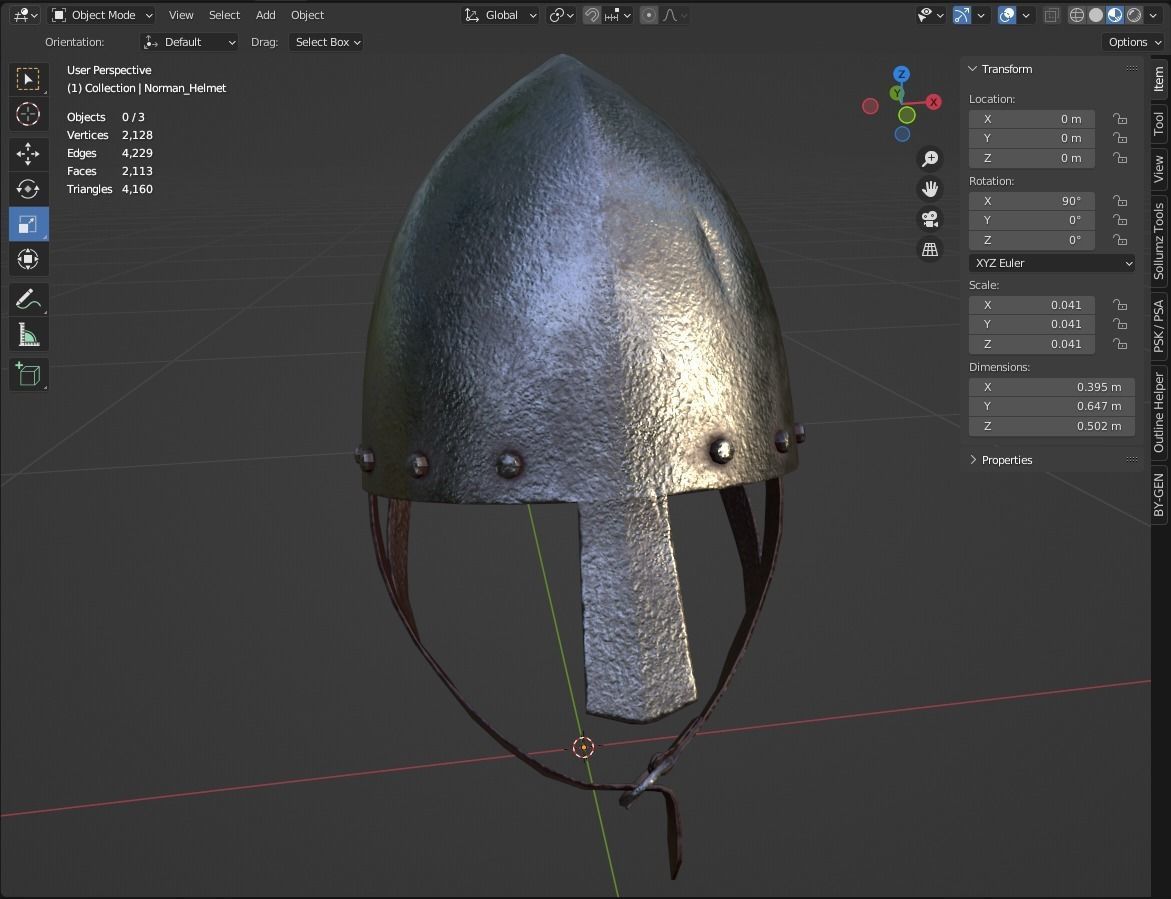Open the Select Box drag dropdown
Viewport: 1171px width, 899px height.
coord(326,42)
